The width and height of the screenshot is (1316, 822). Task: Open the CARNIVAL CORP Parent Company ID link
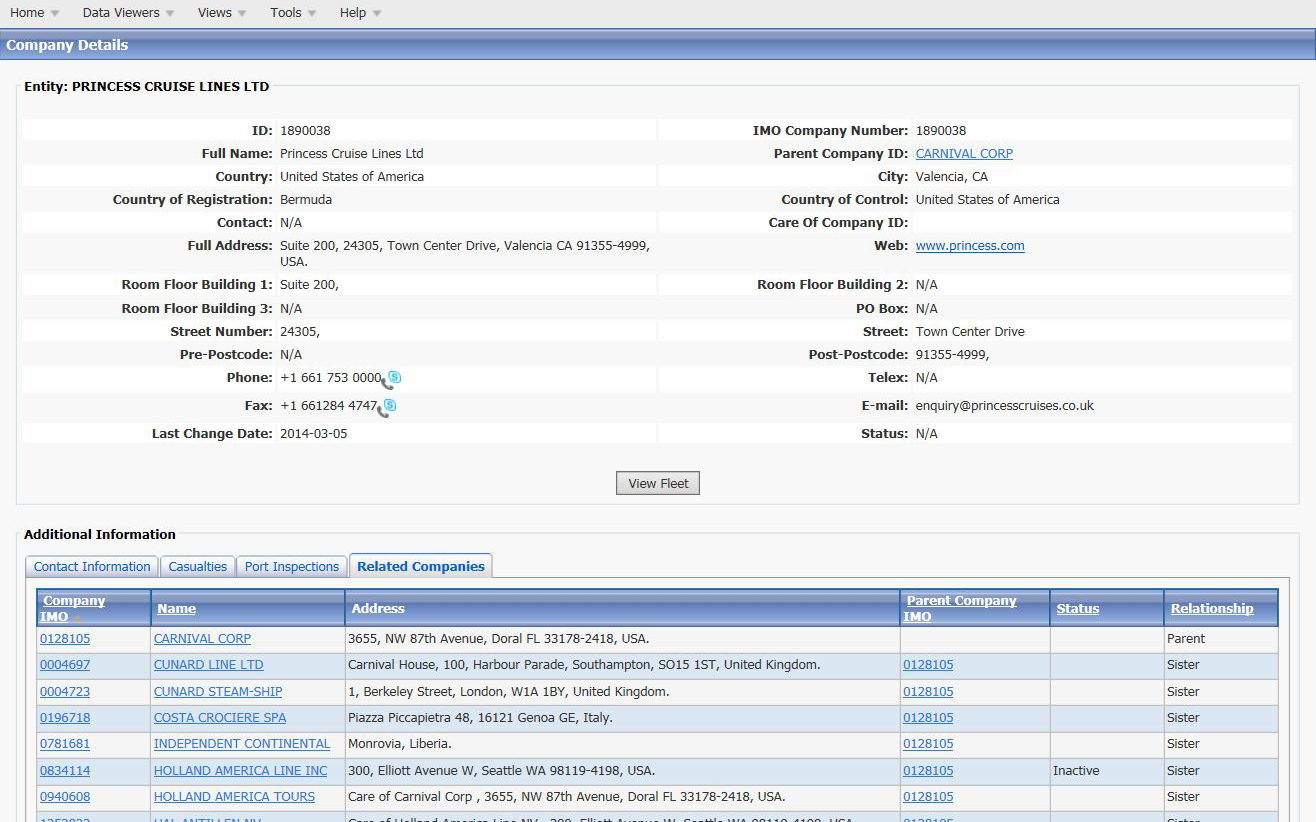point(964,154)
